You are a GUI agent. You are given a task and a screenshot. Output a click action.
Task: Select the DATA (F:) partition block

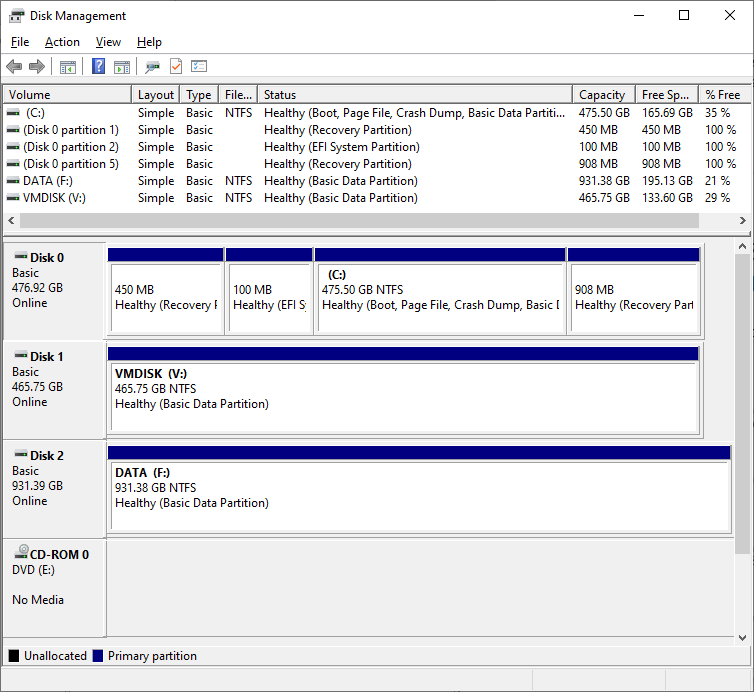pos(419,489)
